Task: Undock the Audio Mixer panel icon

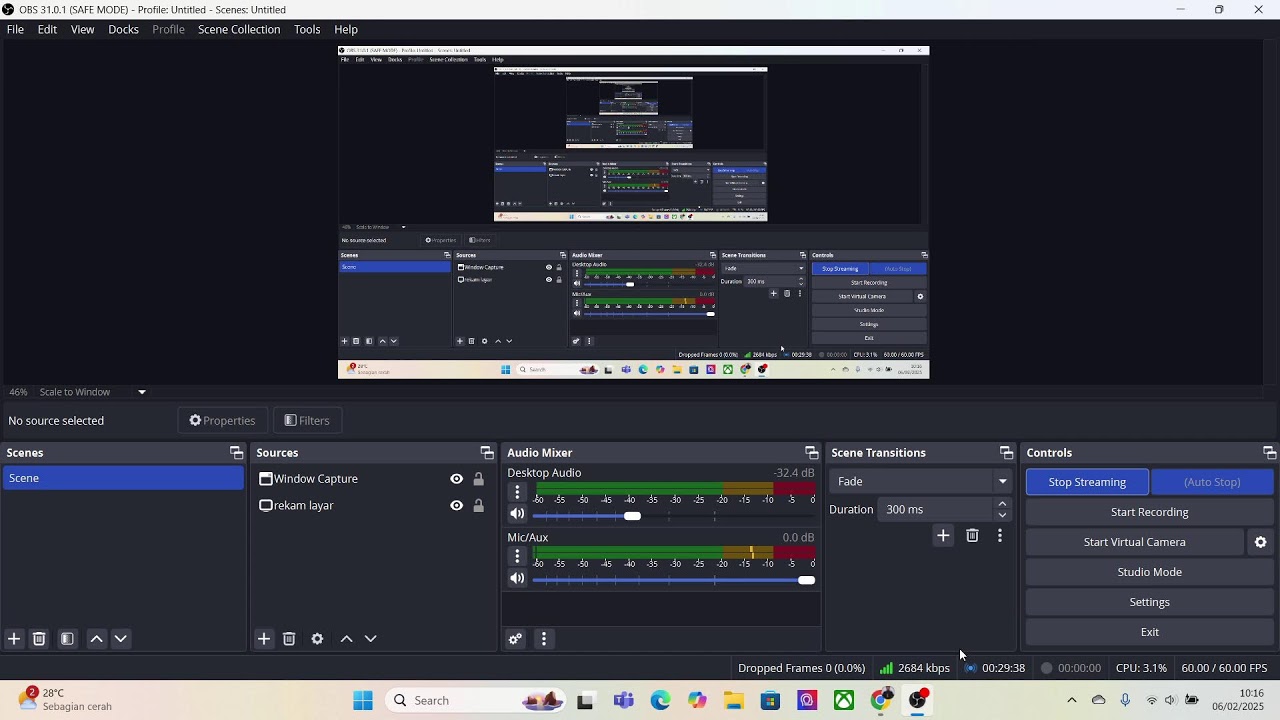Action: [812, 453]
